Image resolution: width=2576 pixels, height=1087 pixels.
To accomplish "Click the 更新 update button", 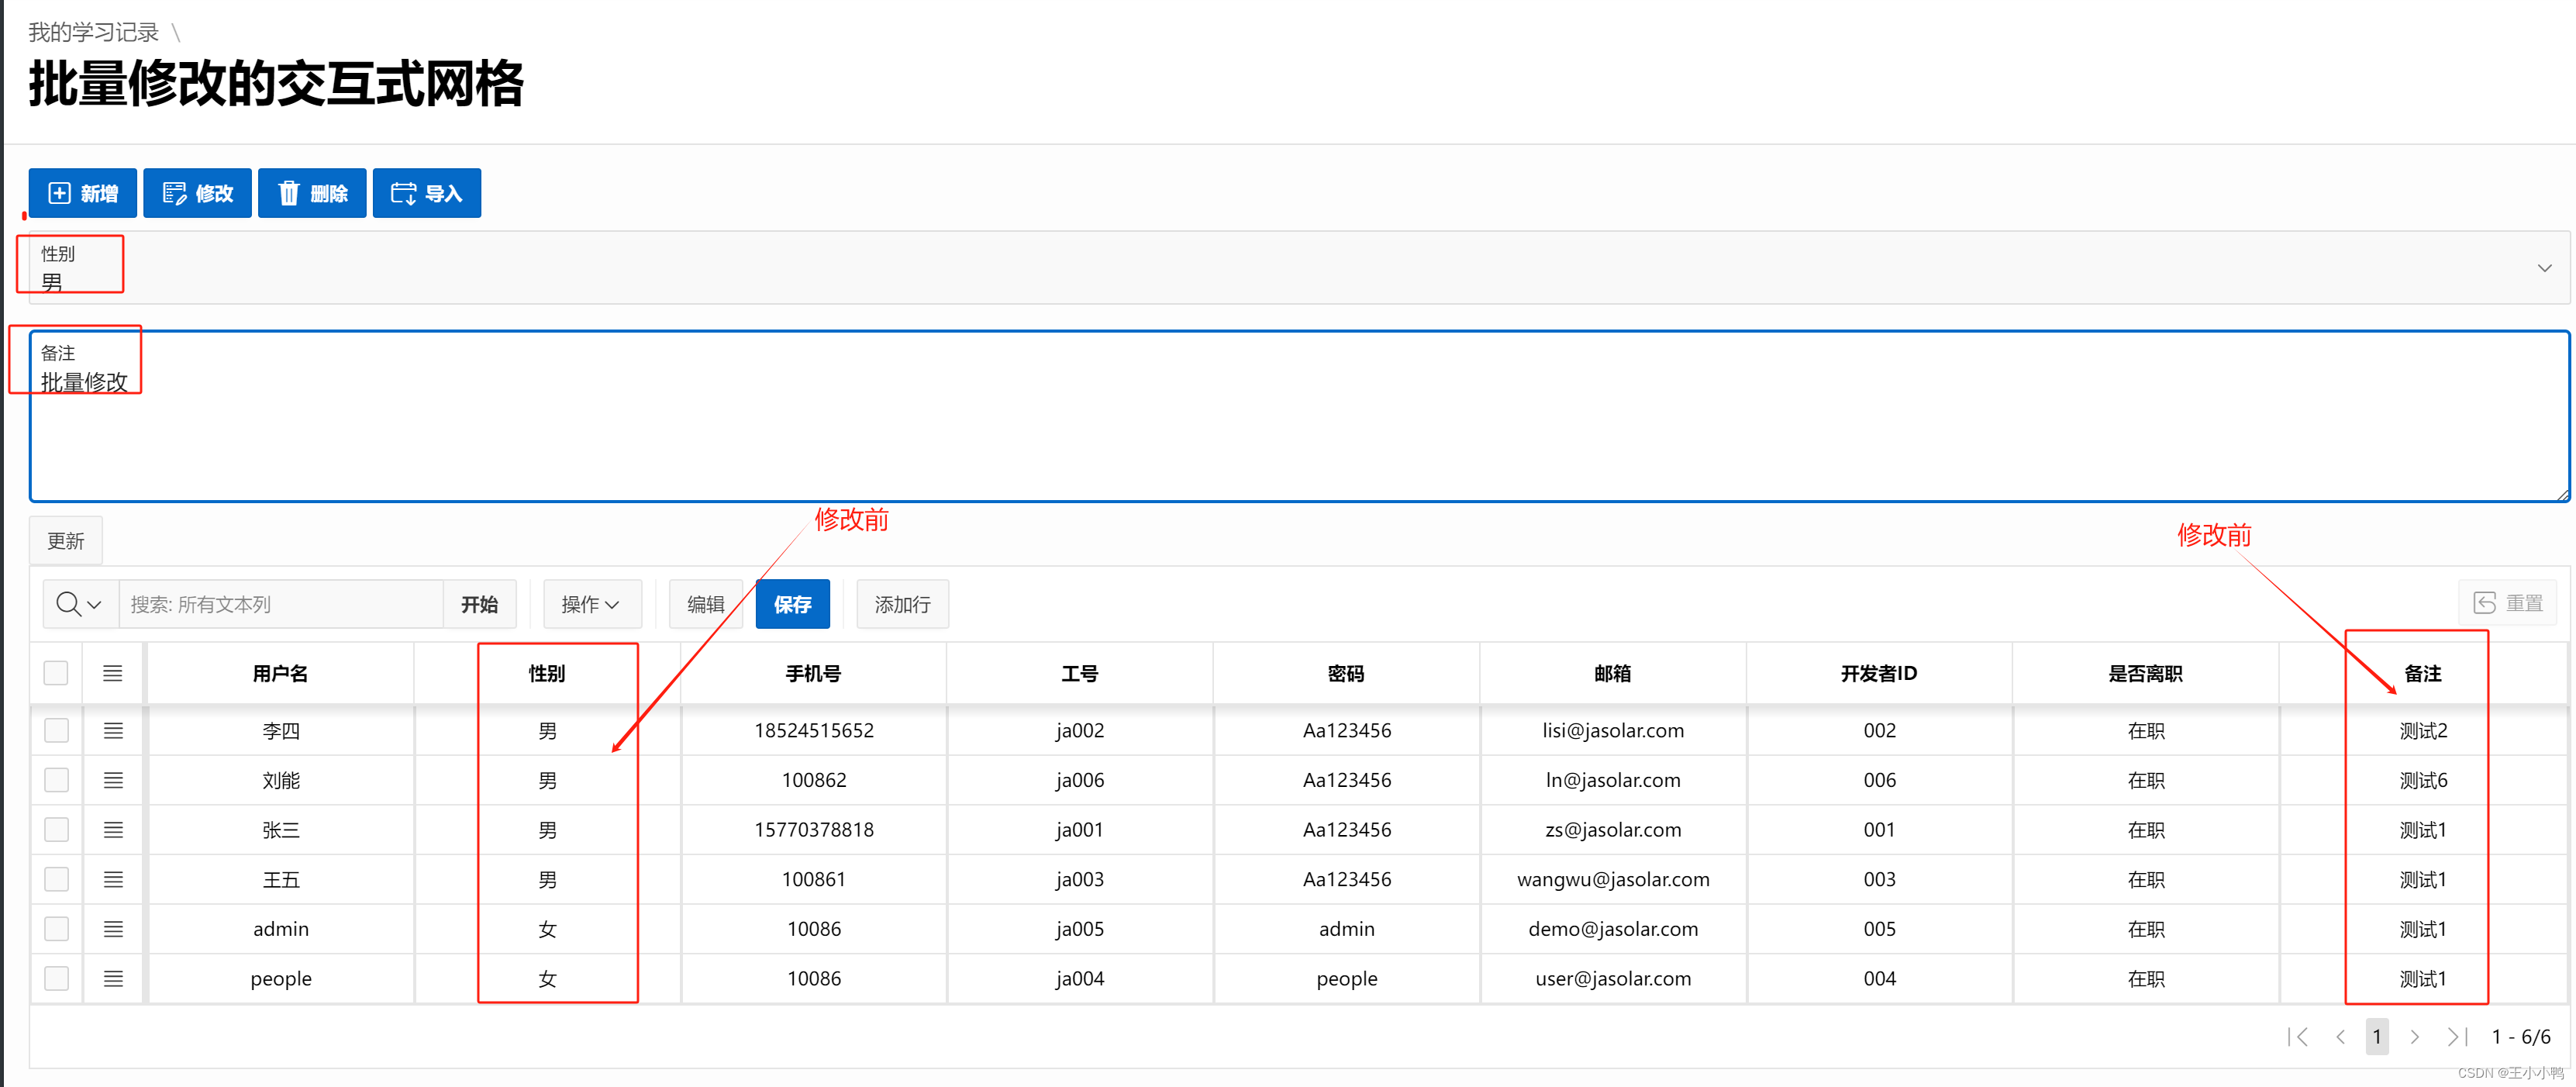I will coord(66,541).
